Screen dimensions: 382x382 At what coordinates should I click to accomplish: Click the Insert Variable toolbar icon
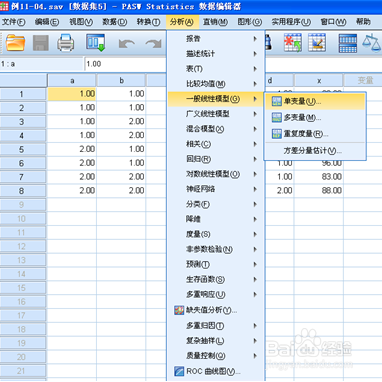click(x=317, y=43)
